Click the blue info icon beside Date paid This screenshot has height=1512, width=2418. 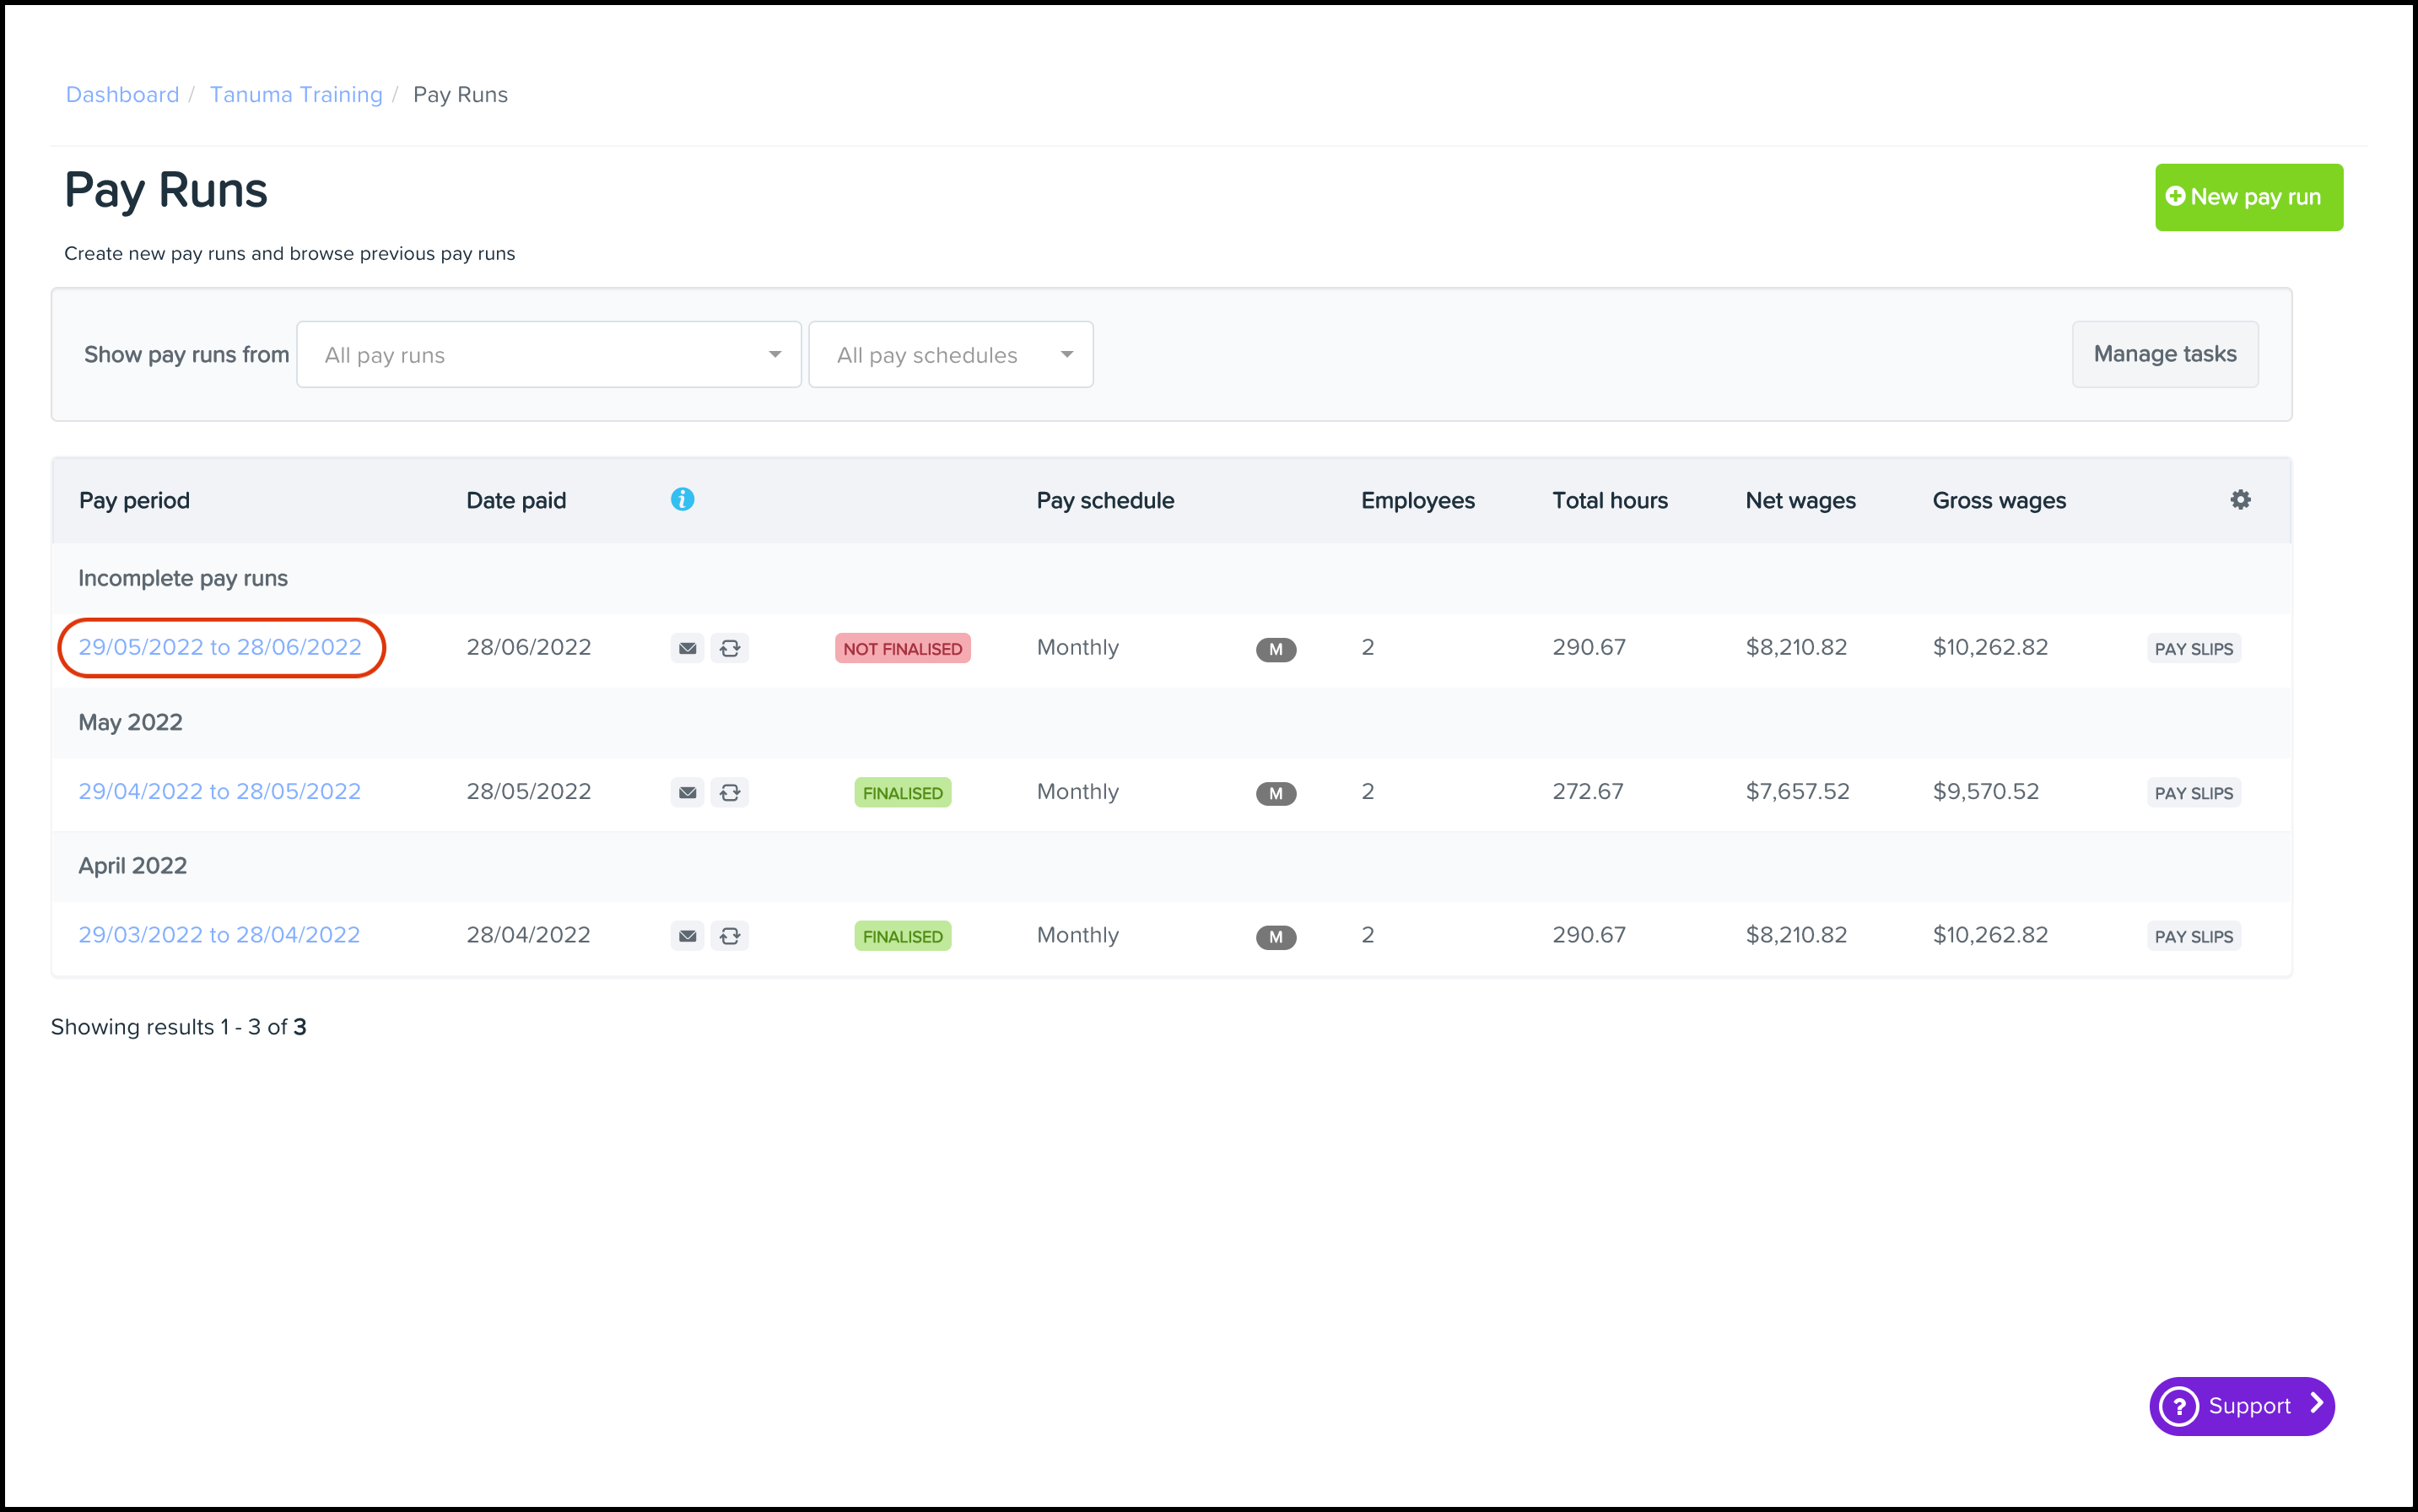pos(682,499)
